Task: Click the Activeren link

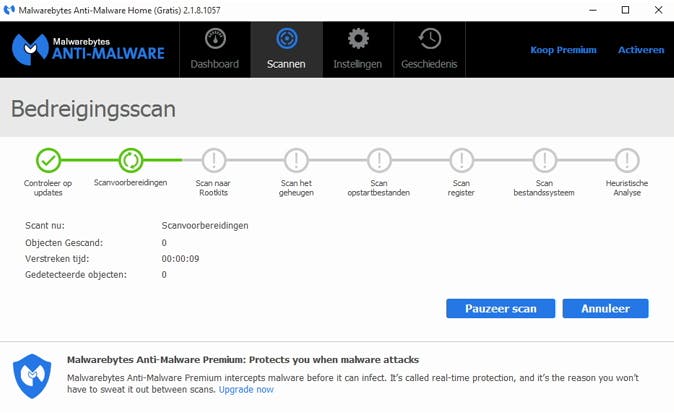Action: [x=641, y=50]
